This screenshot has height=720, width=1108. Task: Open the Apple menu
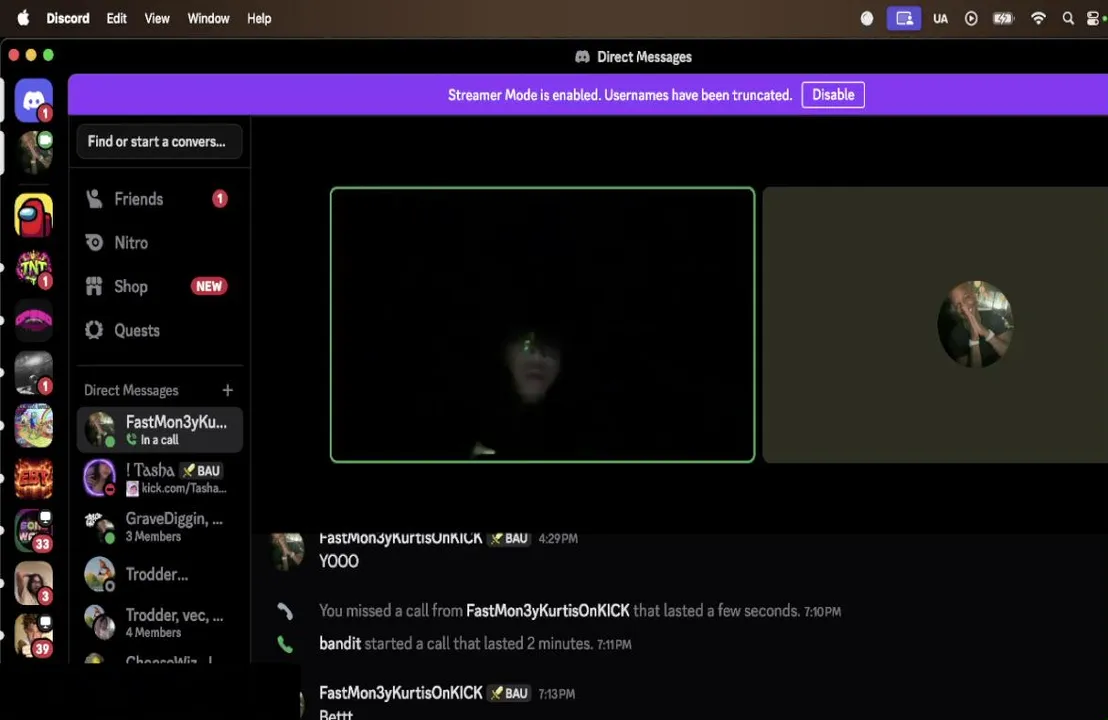23,18
